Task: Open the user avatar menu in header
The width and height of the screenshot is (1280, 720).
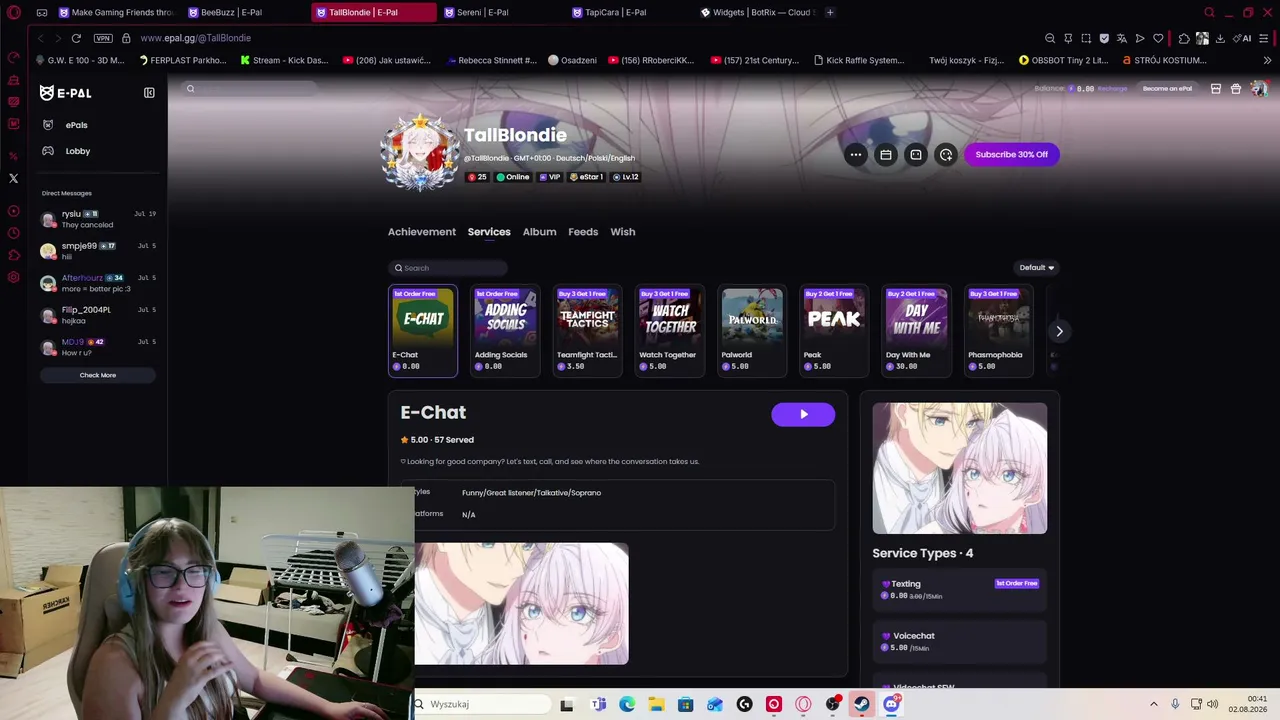Action: tap(1258, 89)
